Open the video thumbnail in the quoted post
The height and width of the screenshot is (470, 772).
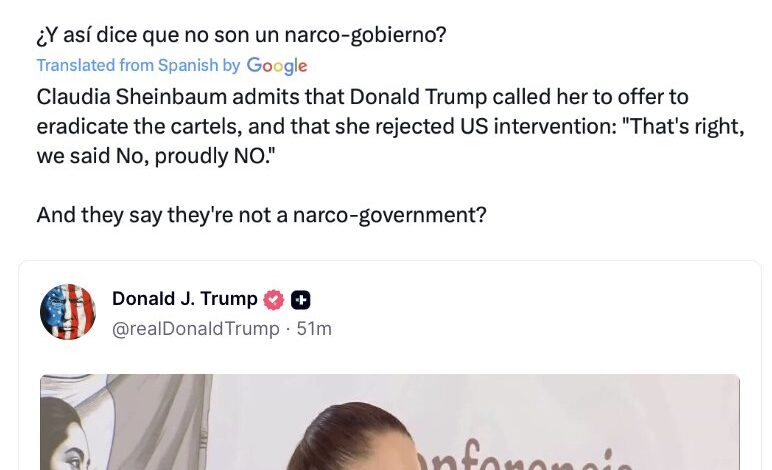coord(390,422)
